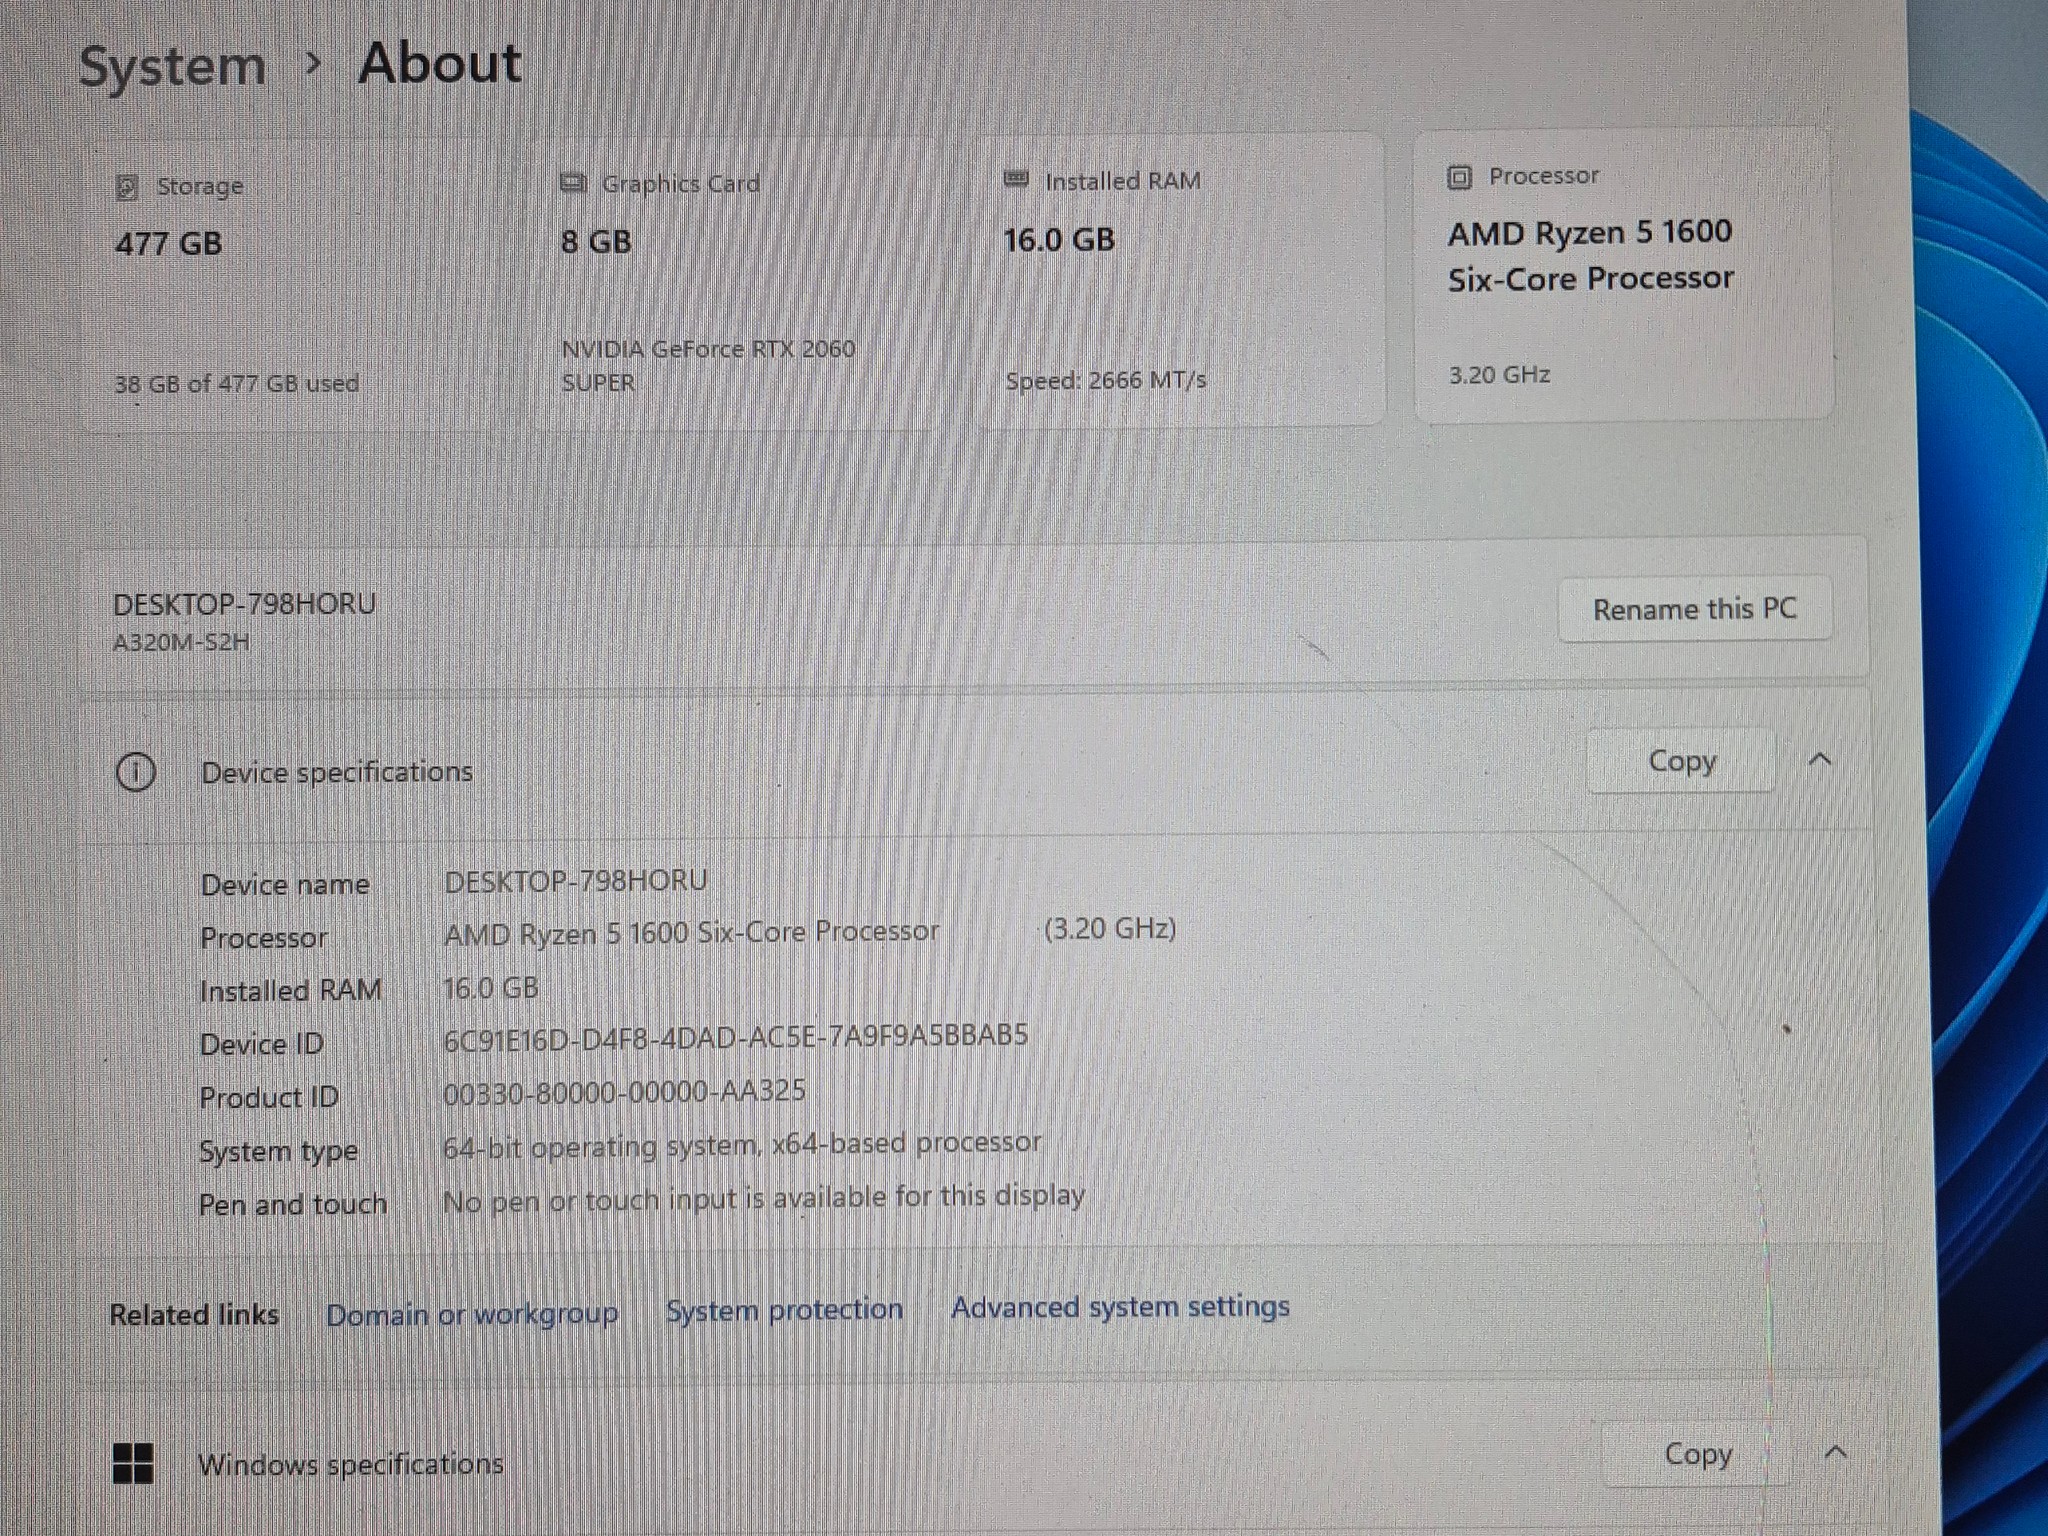2048x1536 pixels.
Task: Click the 8 GB graphics card value
Action: pyautogui.click(x=596, y=242)
